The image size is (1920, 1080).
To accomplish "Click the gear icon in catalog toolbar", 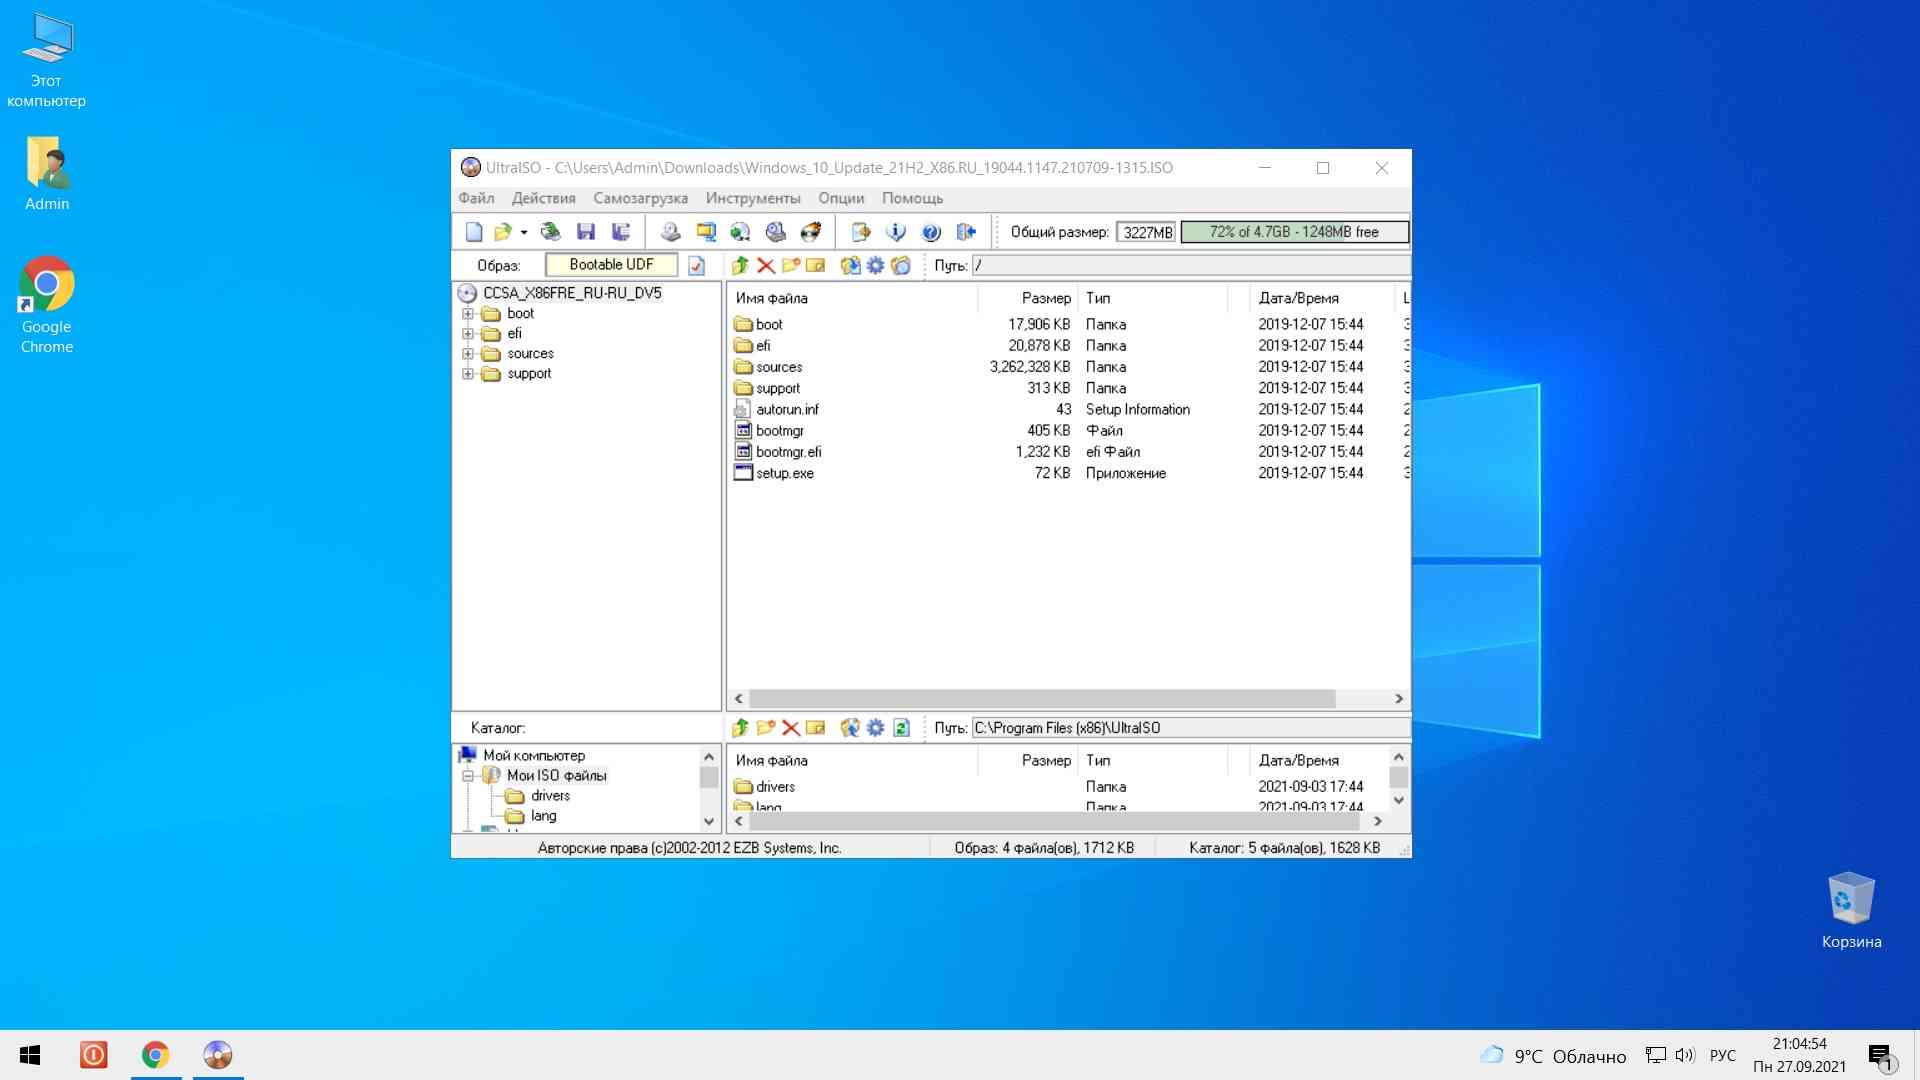I will coord(876,728).
